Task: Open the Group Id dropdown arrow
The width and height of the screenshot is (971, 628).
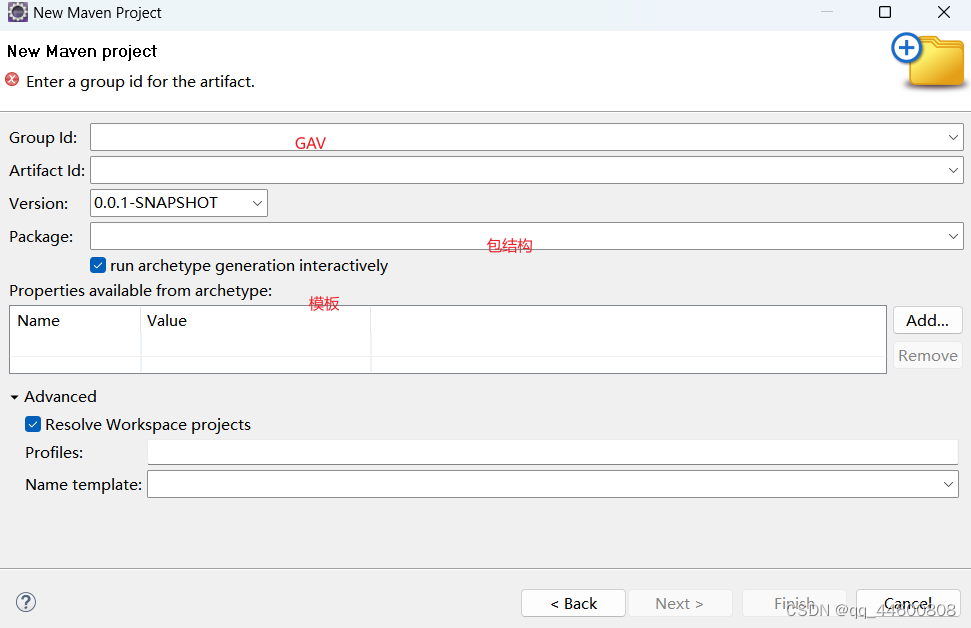Action: (953, 137)
